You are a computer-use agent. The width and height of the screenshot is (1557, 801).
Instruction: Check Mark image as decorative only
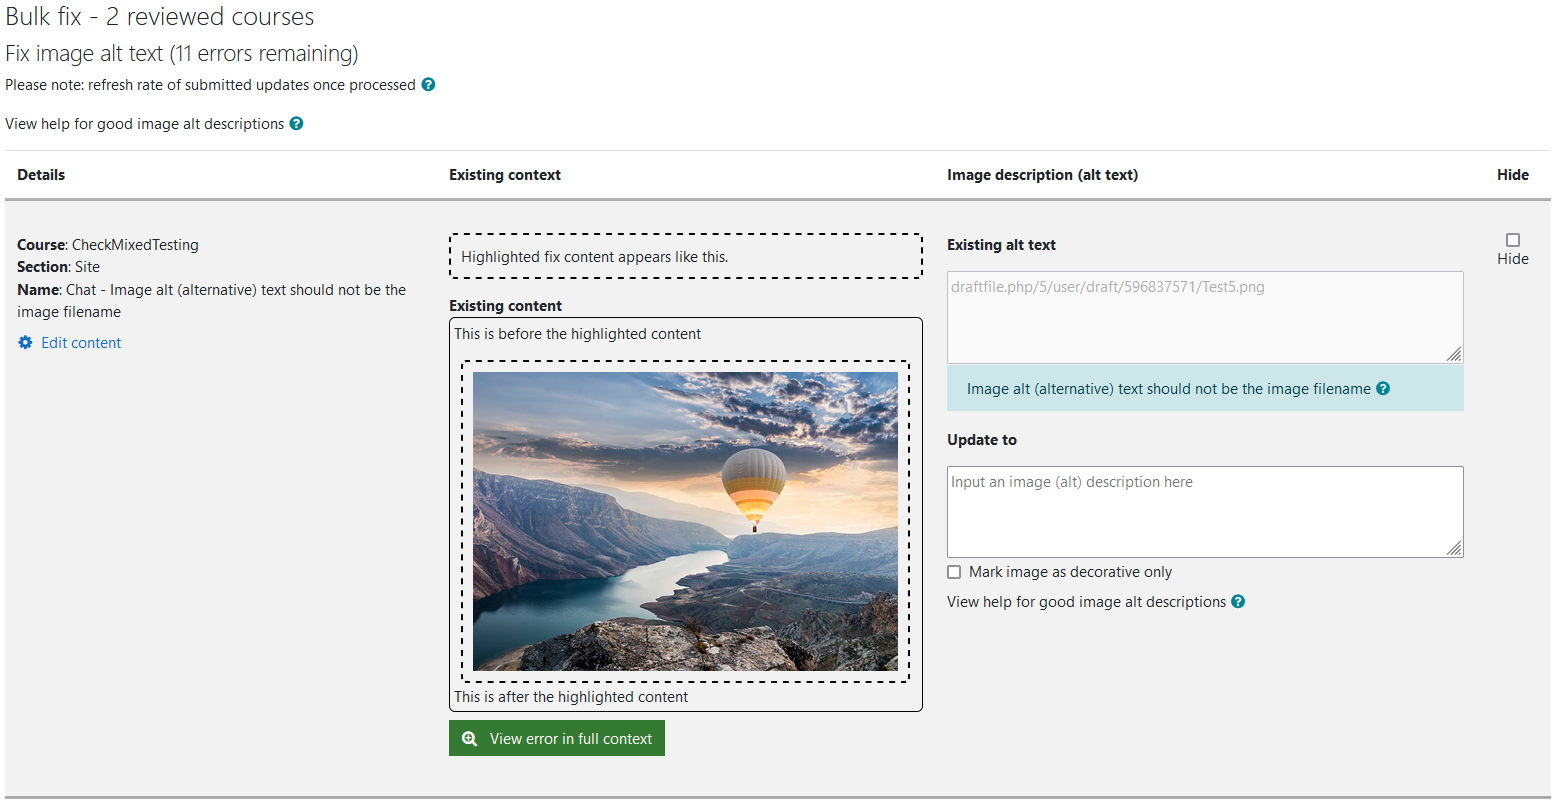coord(954,572)
